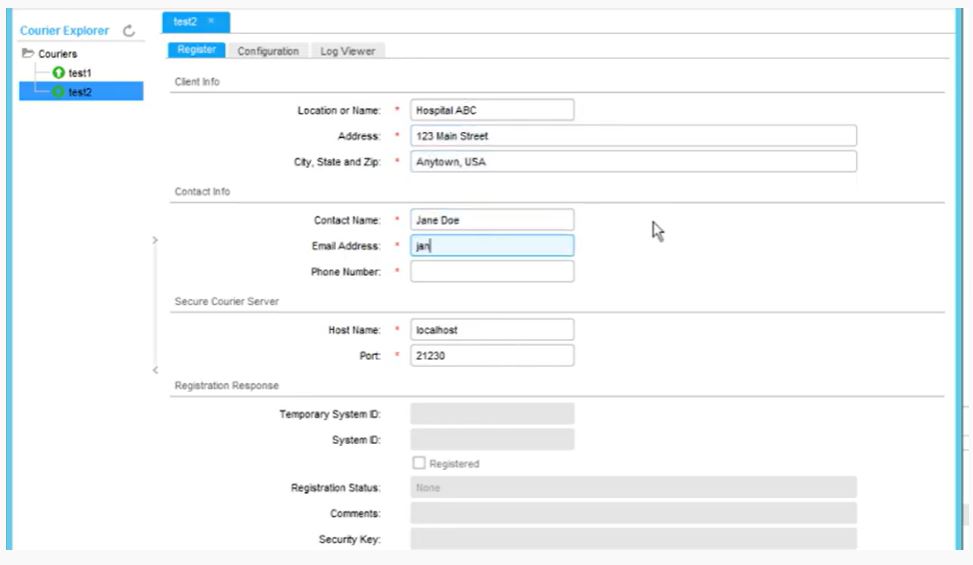This screenshot has width=973, height=565.
Task: Click the Location or Name field
Action: (x=492, y=110)
